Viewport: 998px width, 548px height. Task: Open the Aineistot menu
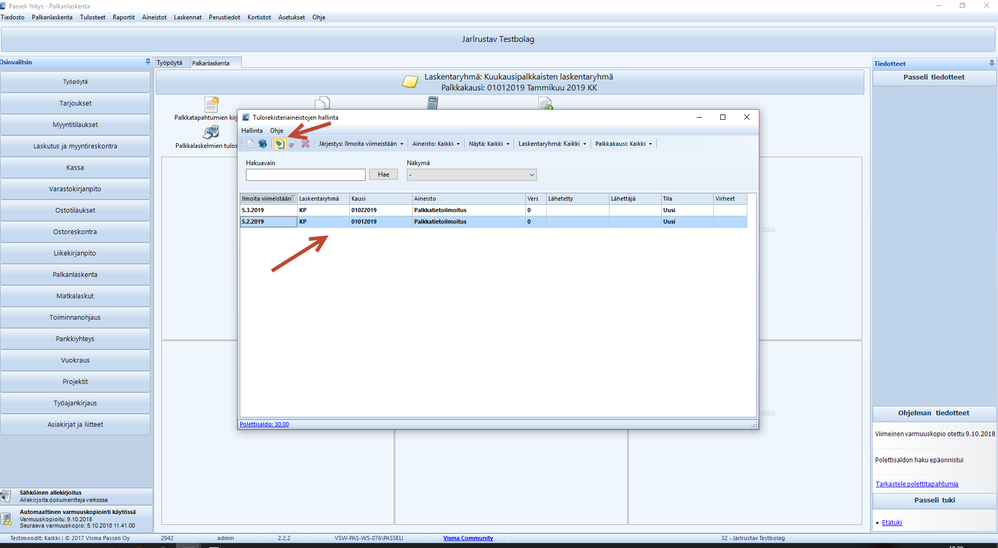pyautogui.click(x=154, y=17)
